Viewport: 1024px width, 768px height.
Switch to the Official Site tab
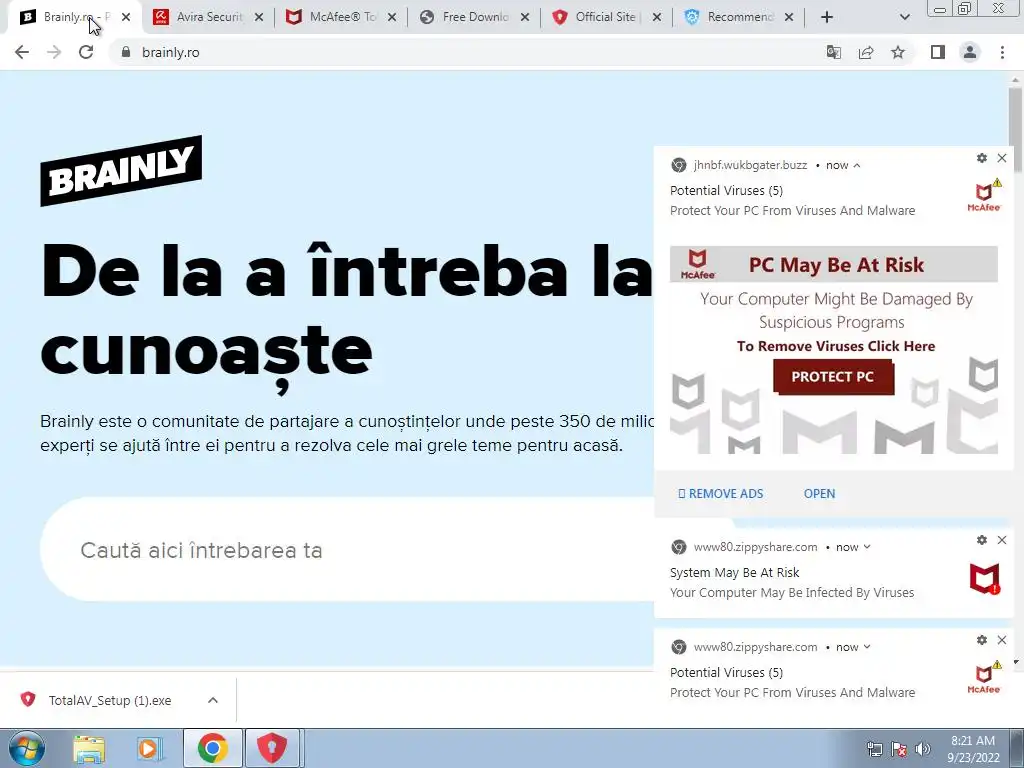[605, 17]
